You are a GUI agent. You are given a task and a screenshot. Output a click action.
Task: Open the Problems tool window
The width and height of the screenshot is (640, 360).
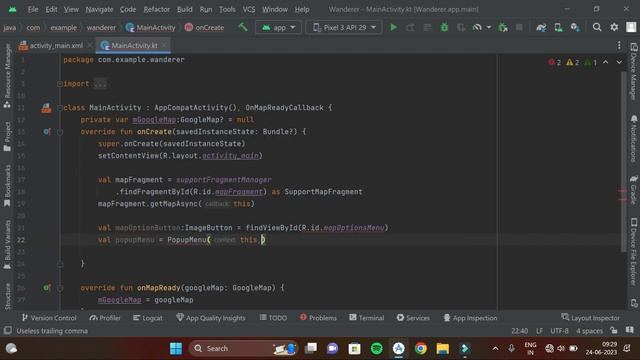coord(318,318)
